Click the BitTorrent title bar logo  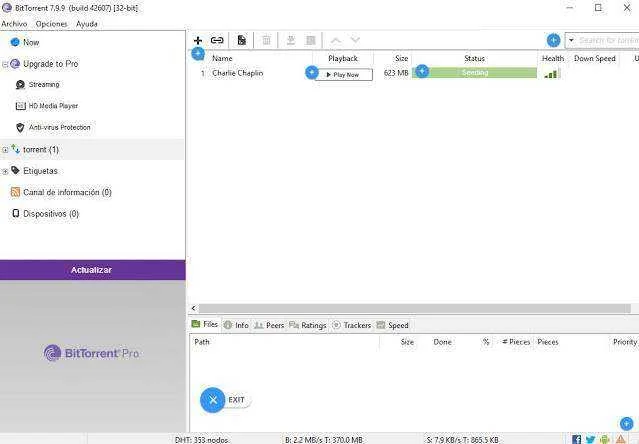[x=7, y=8]
